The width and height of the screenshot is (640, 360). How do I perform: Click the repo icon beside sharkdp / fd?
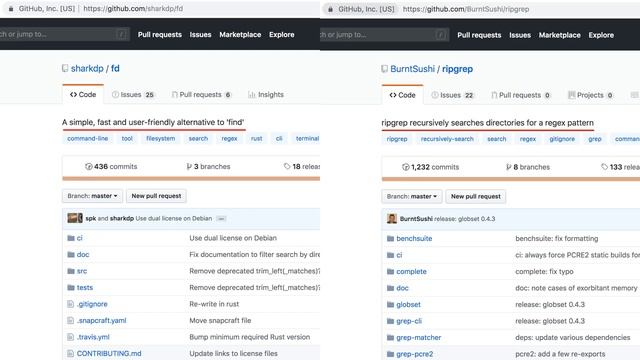point(65,68)
